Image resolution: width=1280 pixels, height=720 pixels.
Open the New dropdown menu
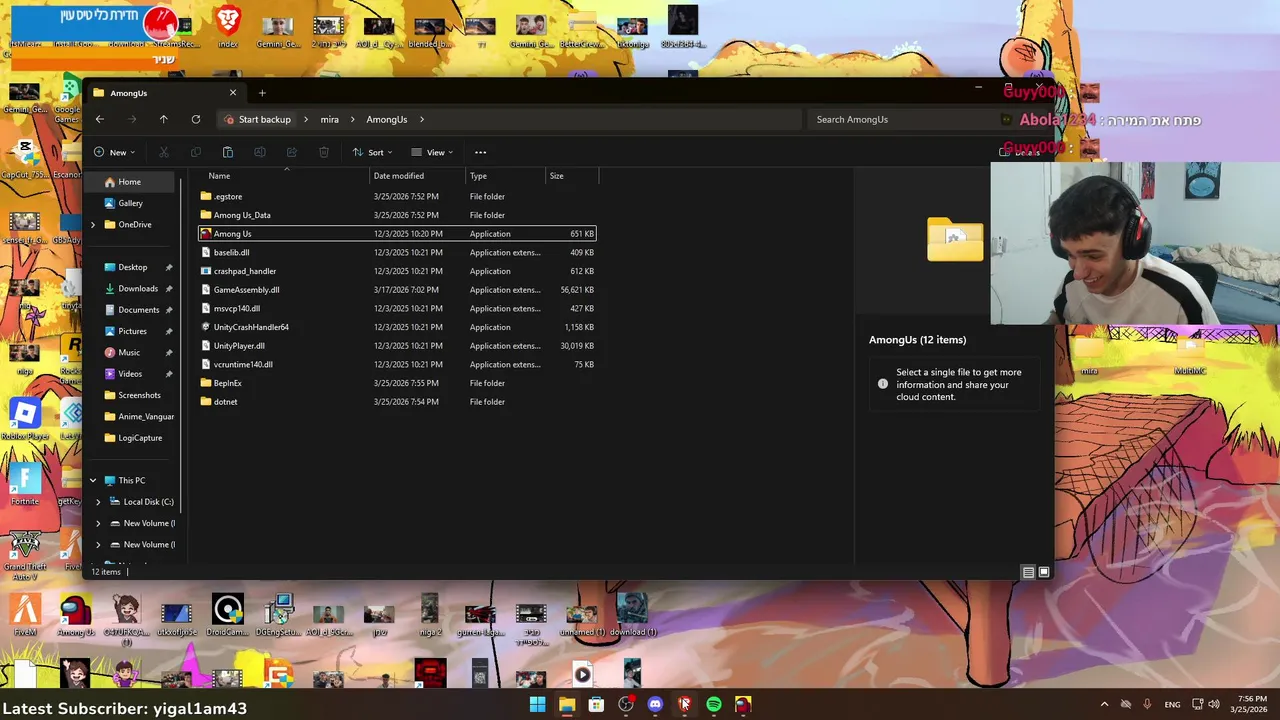[114, 152]
